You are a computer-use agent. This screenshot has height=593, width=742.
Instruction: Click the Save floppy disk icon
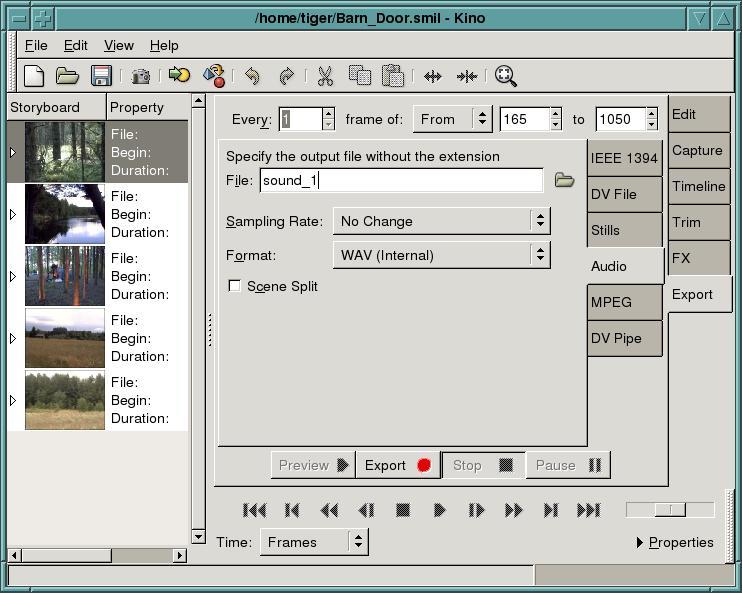100,76
